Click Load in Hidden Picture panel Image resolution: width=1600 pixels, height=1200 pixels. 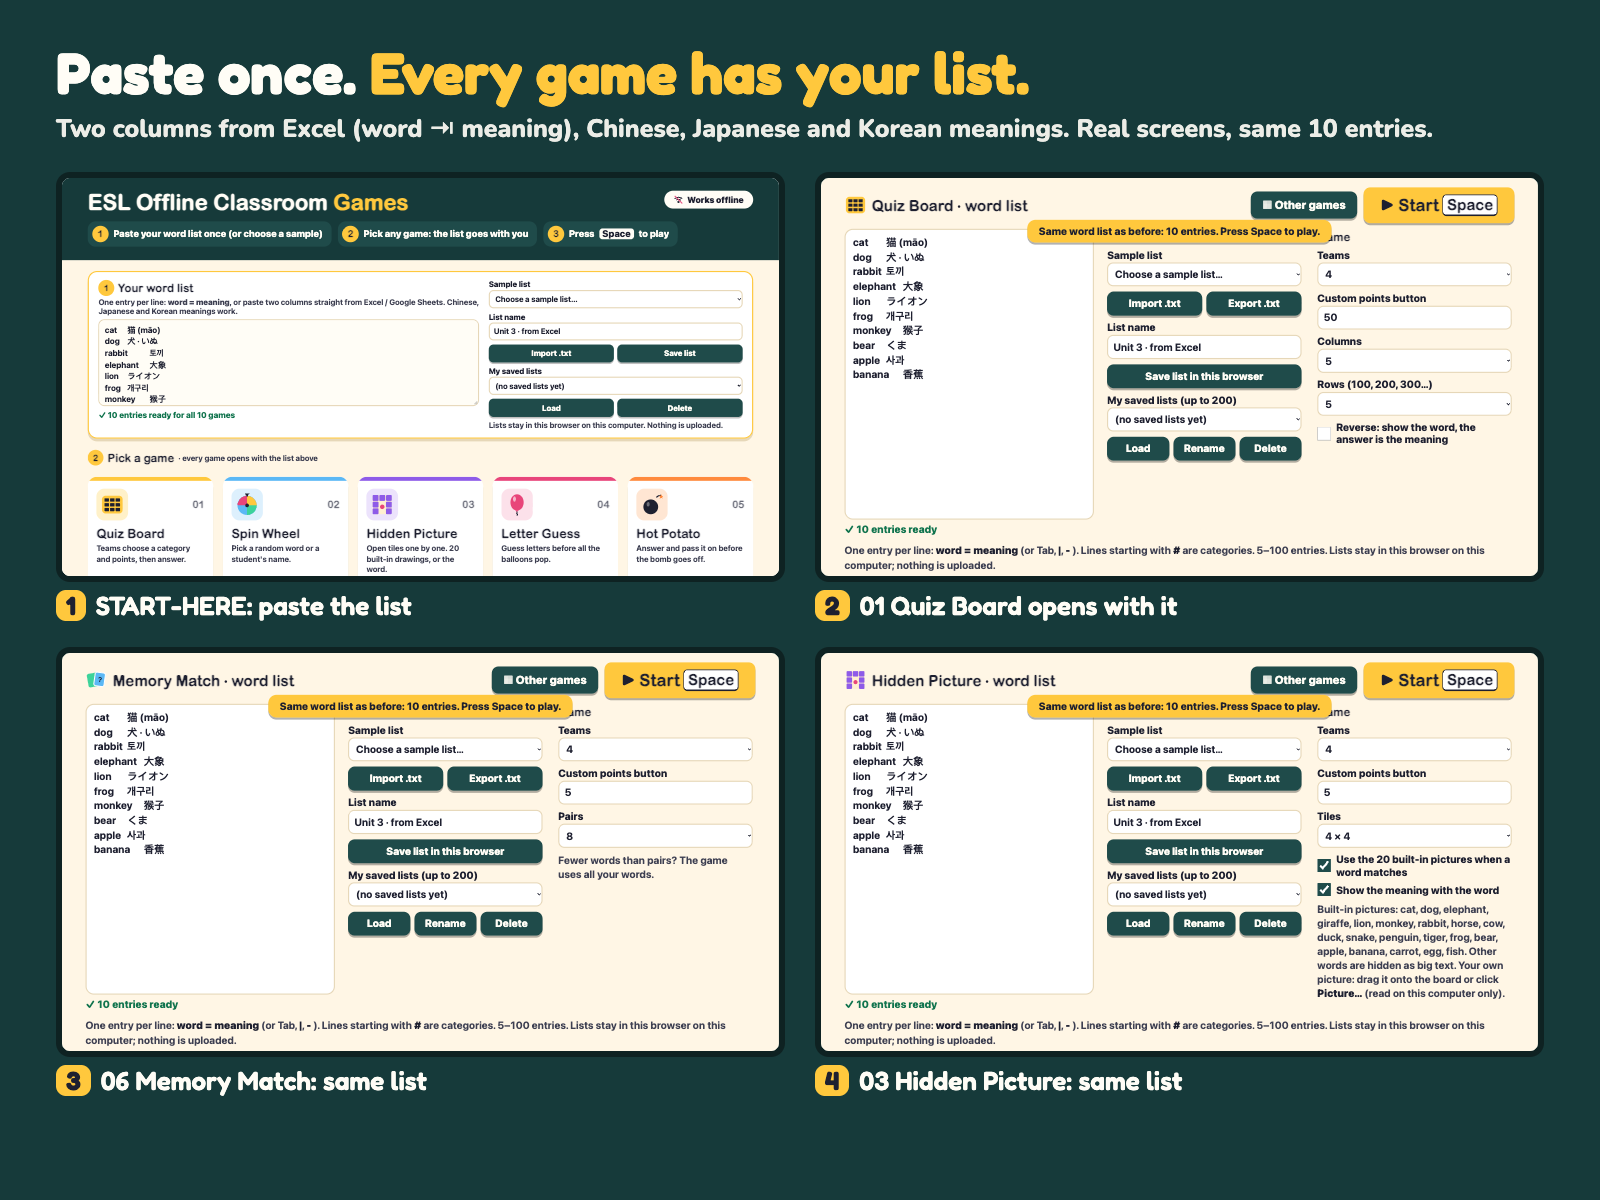pos(1138,923)
